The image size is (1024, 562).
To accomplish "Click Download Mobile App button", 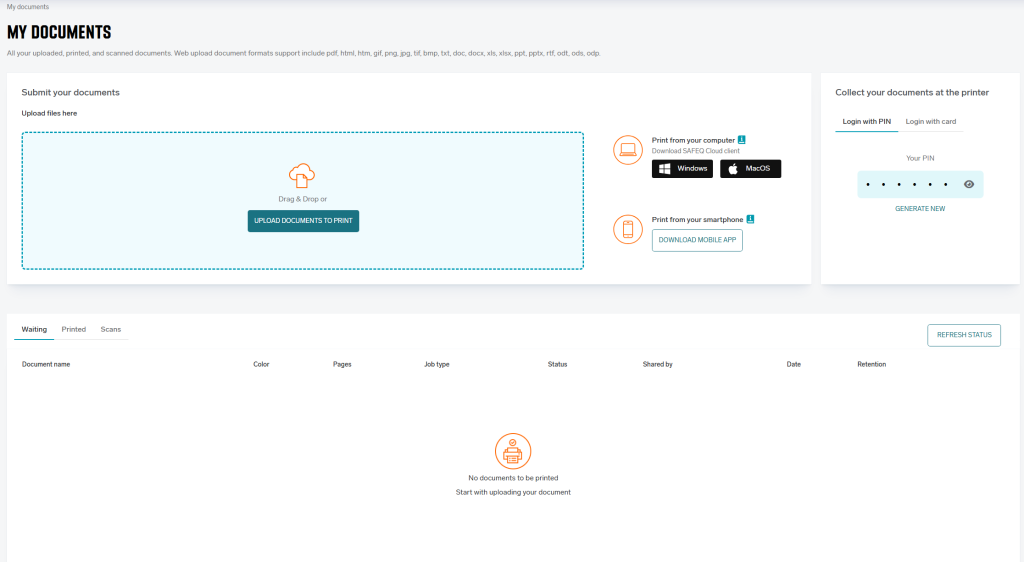I will click(697, 240).
